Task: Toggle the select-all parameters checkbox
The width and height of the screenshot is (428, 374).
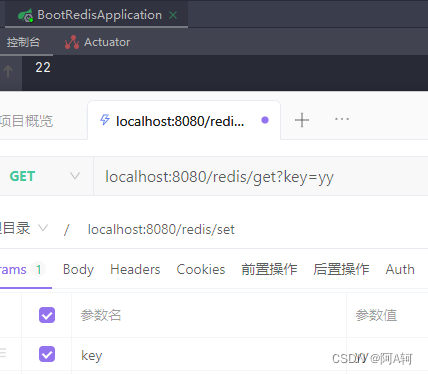Action: [x=47, y=315]
